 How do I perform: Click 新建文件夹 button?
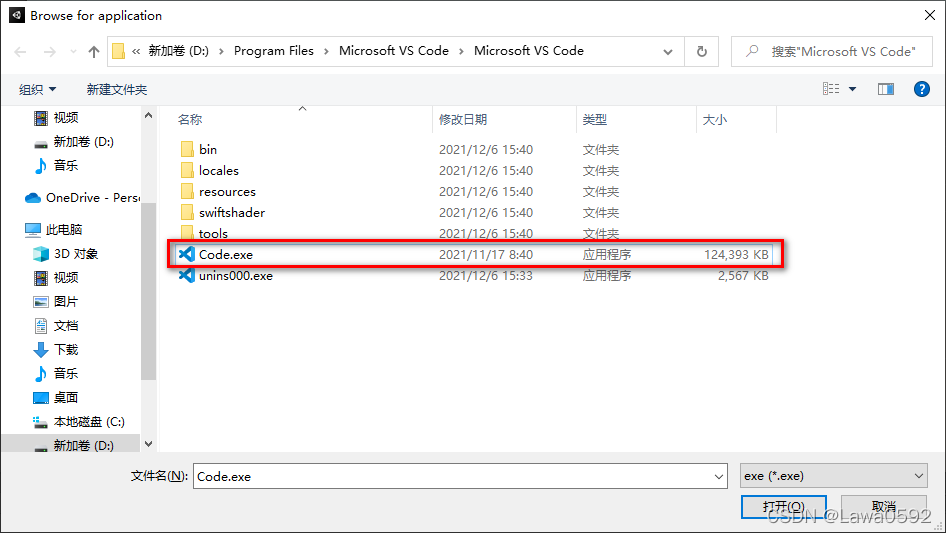pyautogui.click(x=116, y=90)
